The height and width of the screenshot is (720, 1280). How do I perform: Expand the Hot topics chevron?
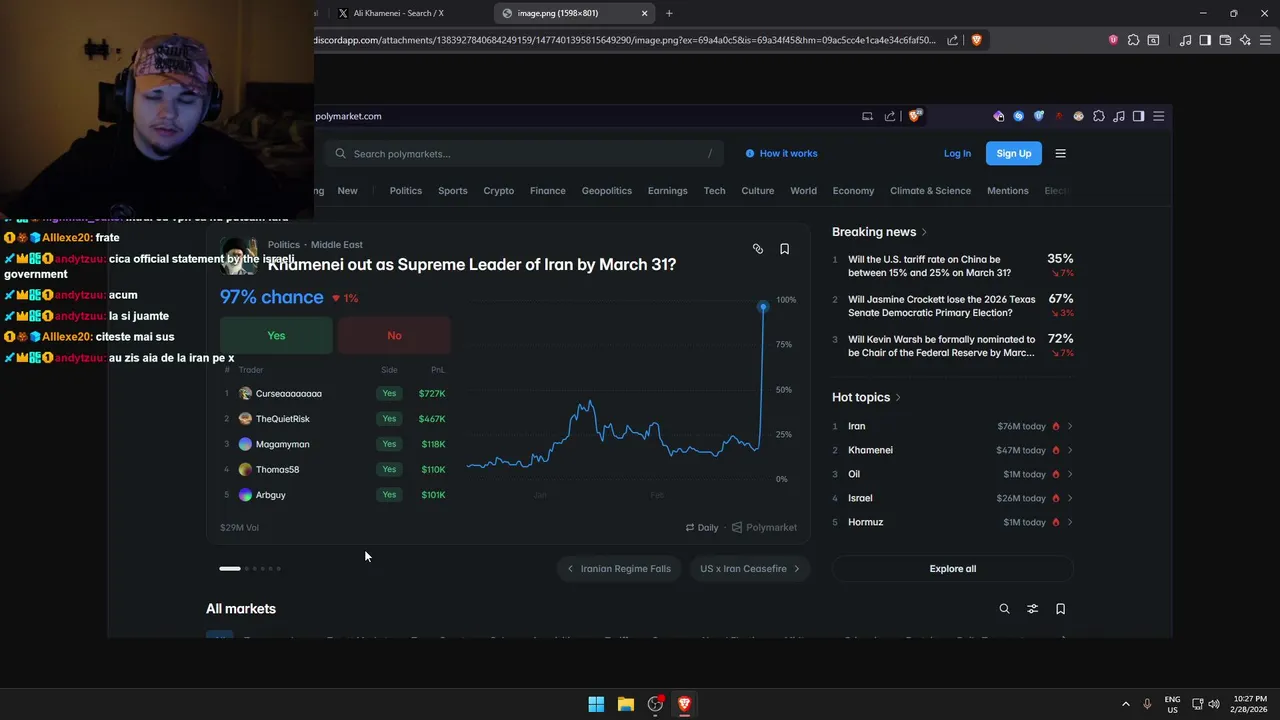[x=898, y=398]
